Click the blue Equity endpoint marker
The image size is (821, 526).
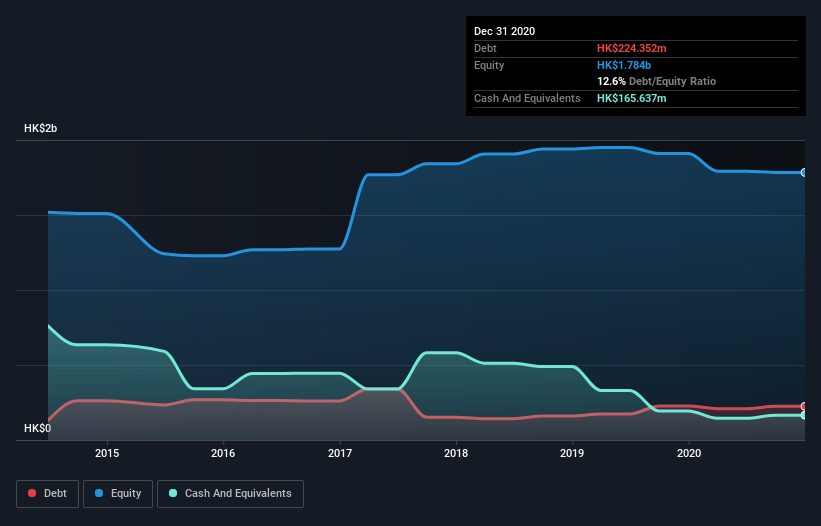(x=804, y=173)
